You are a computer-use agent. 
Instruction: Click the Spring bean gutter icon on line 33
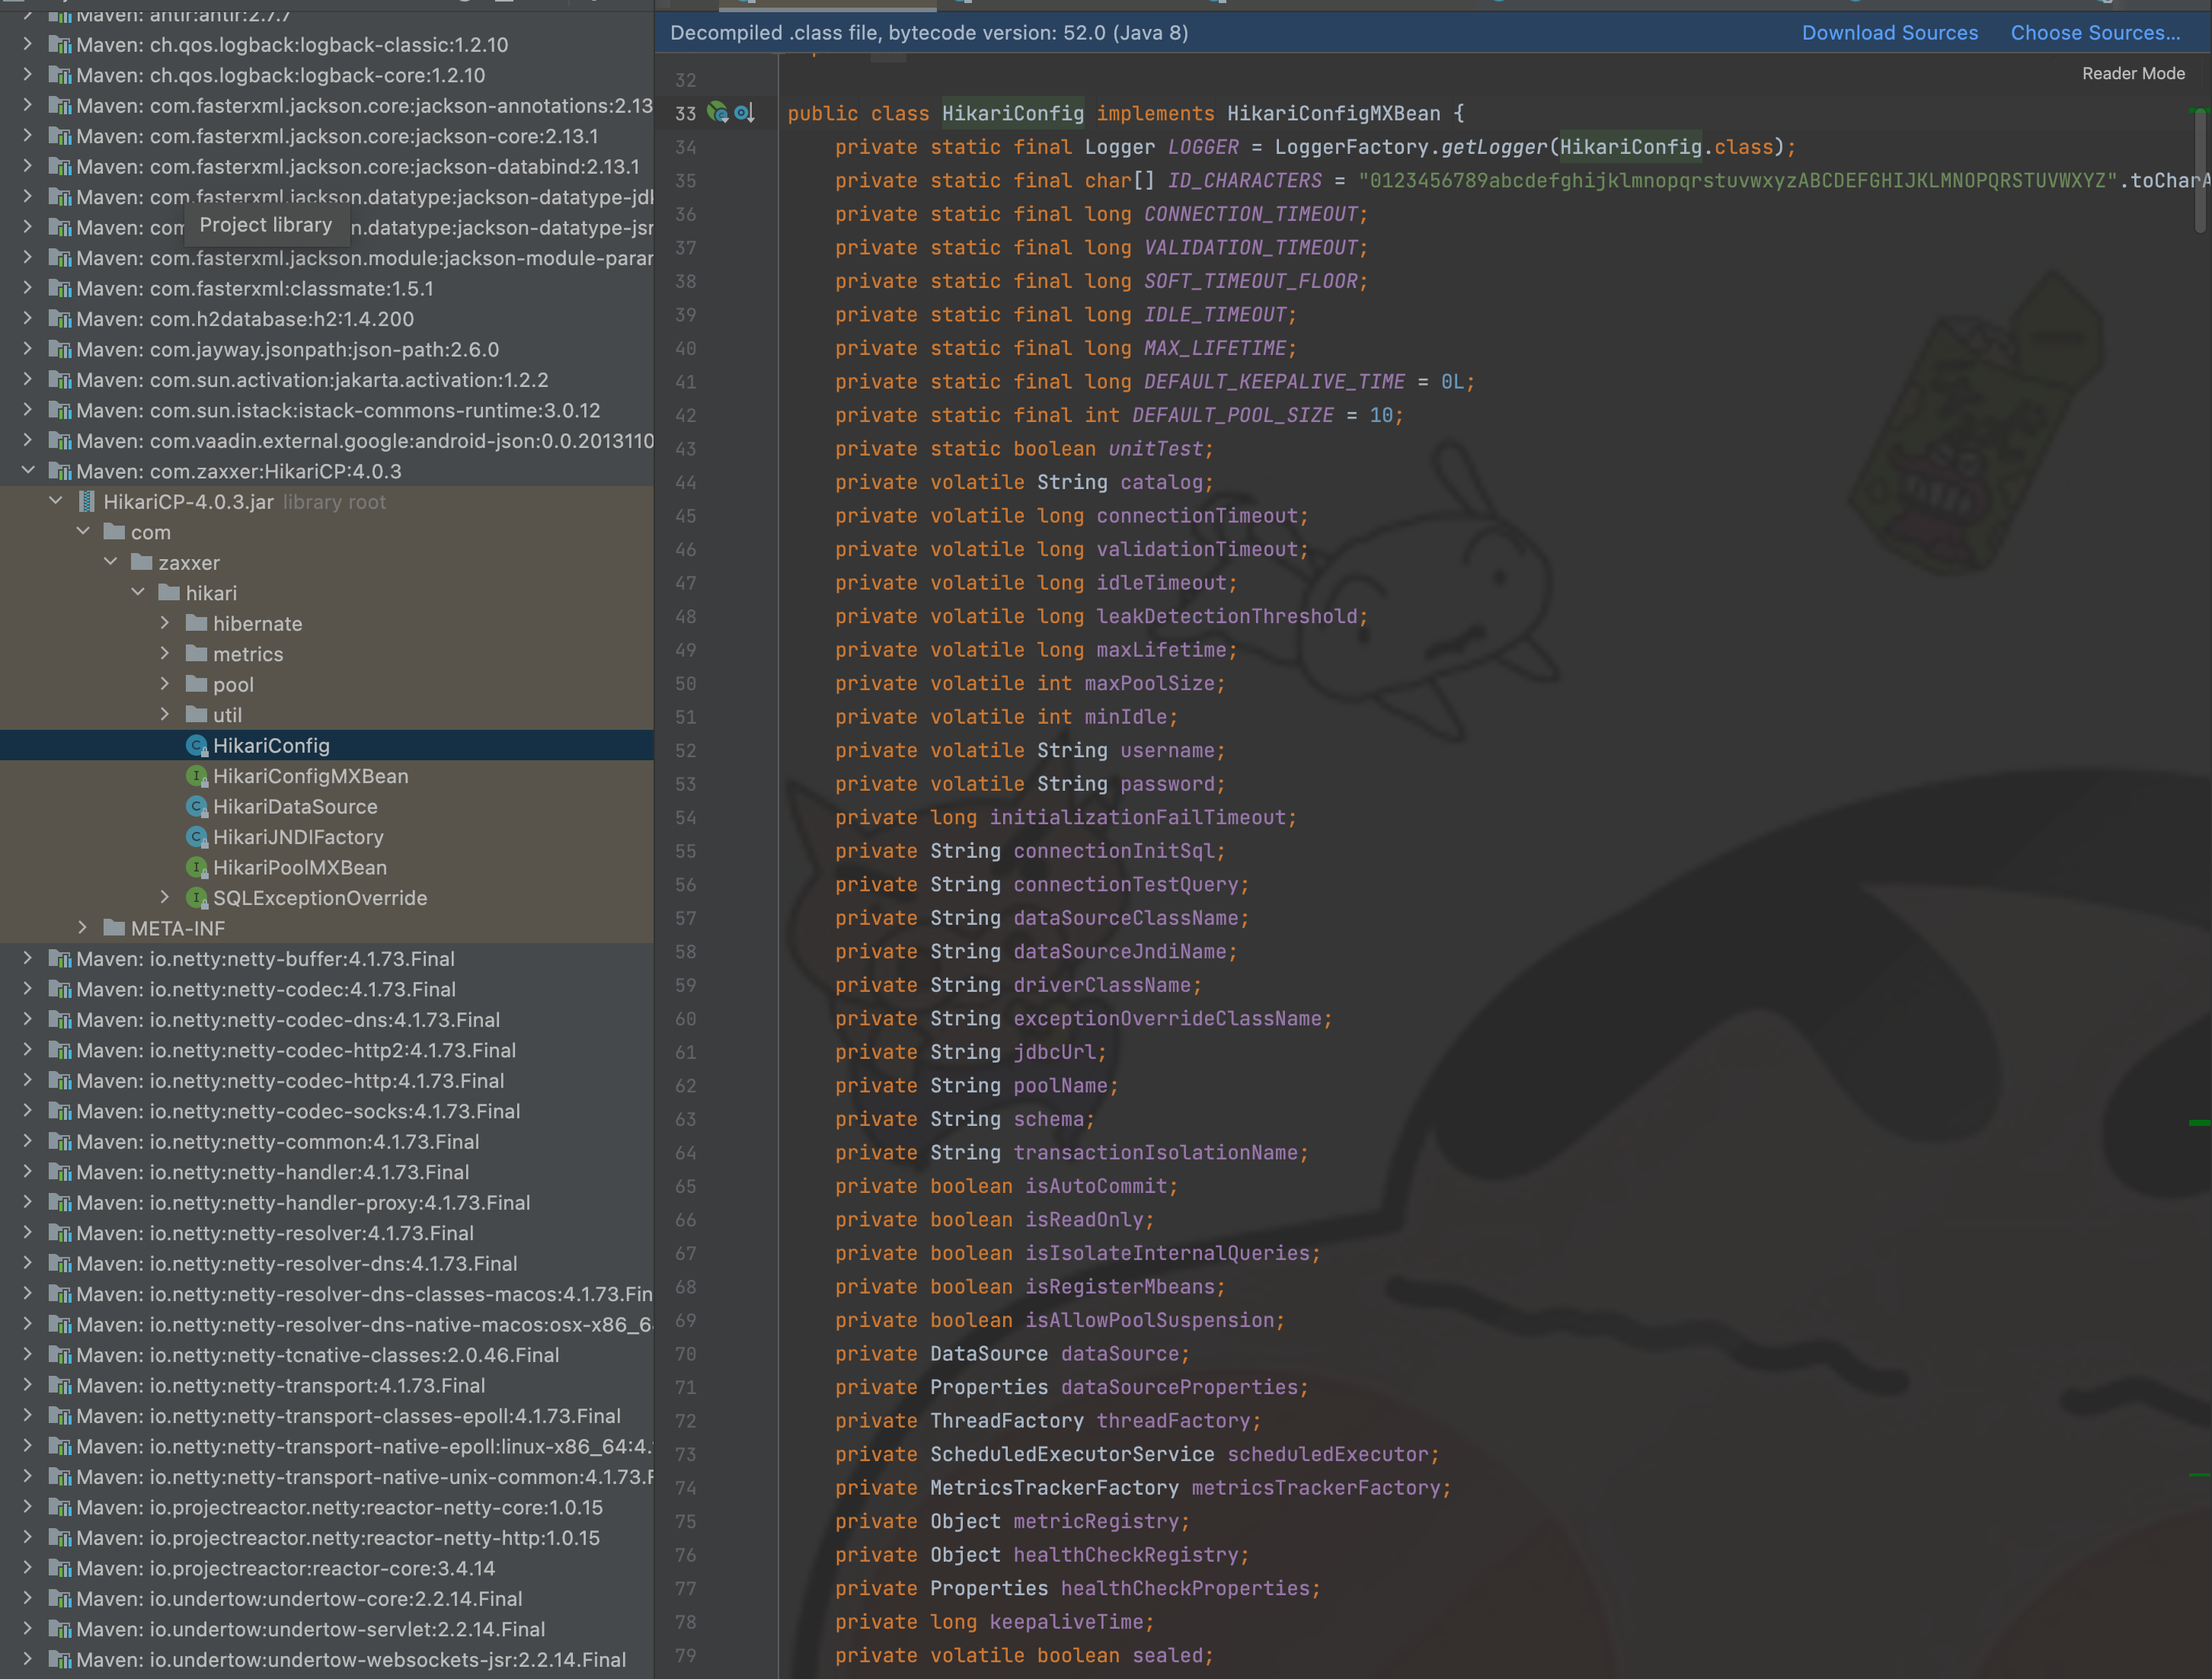pyautogui.click(x=717, y=113)
